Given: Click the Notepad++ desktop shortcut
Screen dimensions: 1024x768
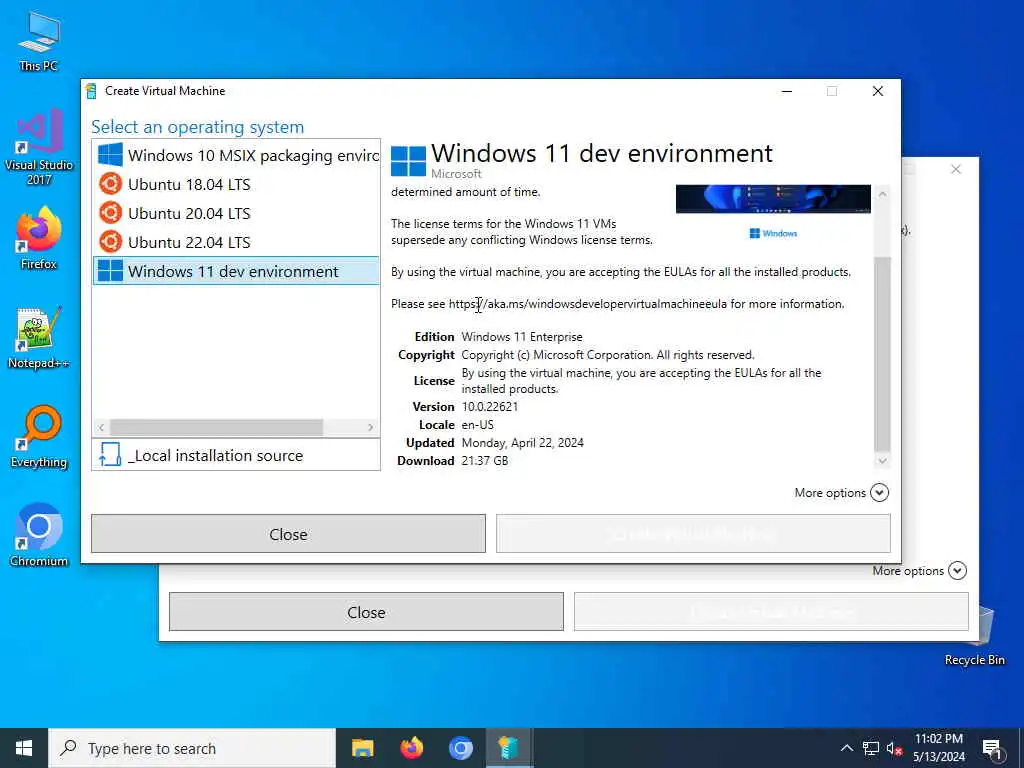Looking at the screenshot, I should click(39, 338).
